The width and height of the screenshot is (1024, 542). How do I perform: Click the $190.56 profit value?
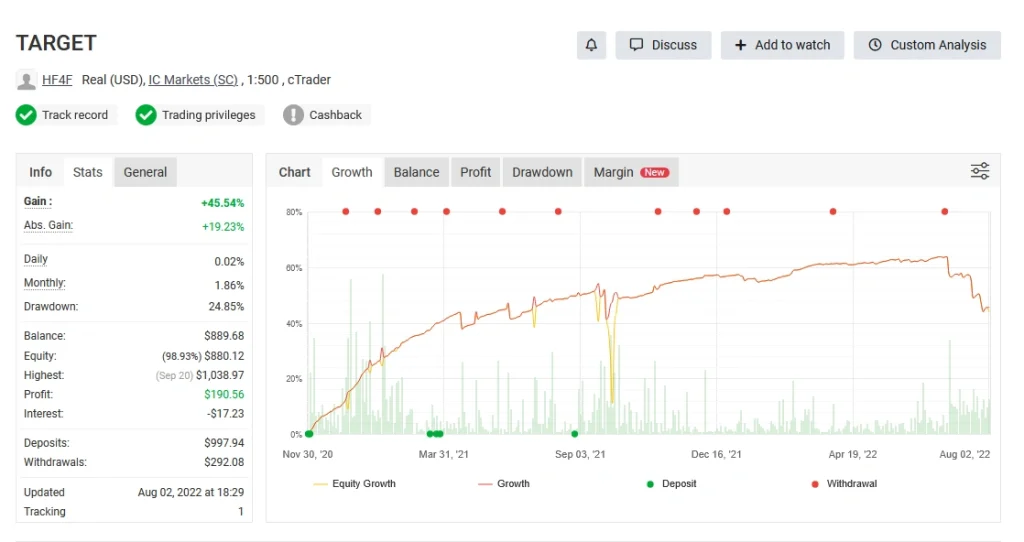tap(224, 394)
